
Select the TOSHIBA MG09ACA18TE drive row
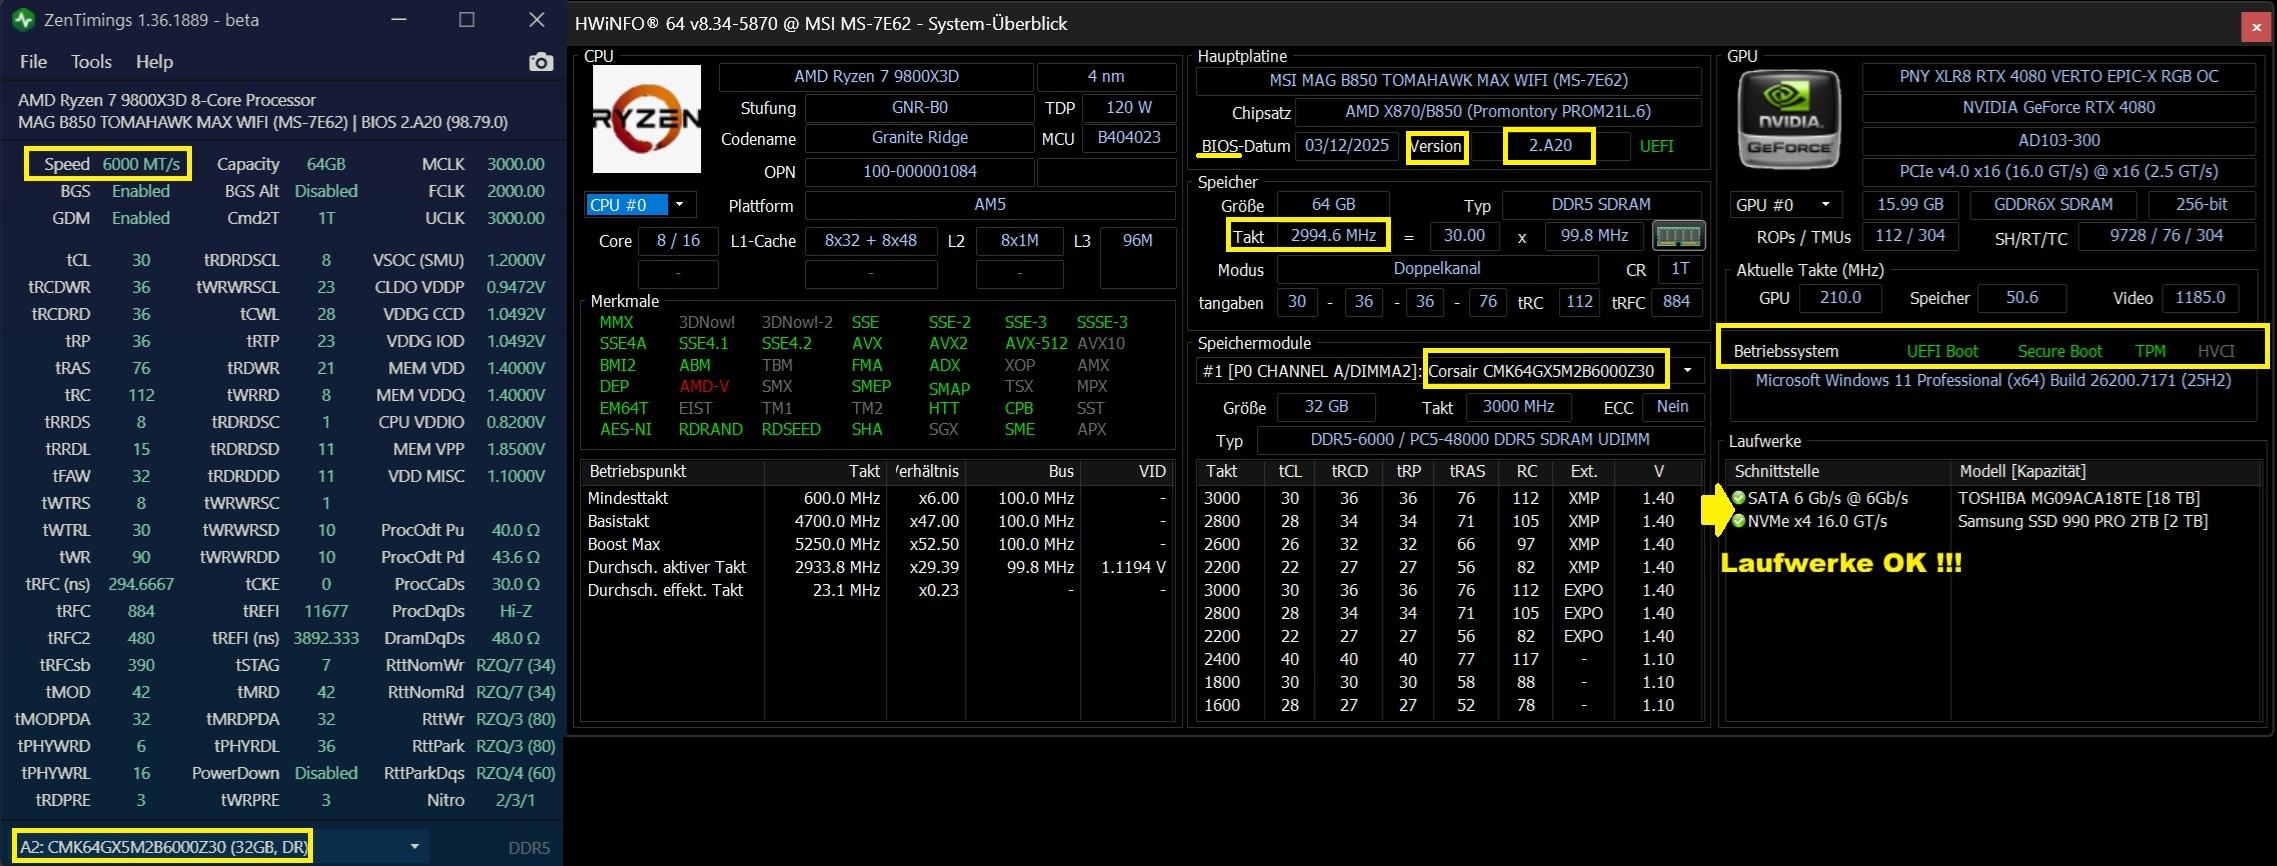(x=1992, y=498)
